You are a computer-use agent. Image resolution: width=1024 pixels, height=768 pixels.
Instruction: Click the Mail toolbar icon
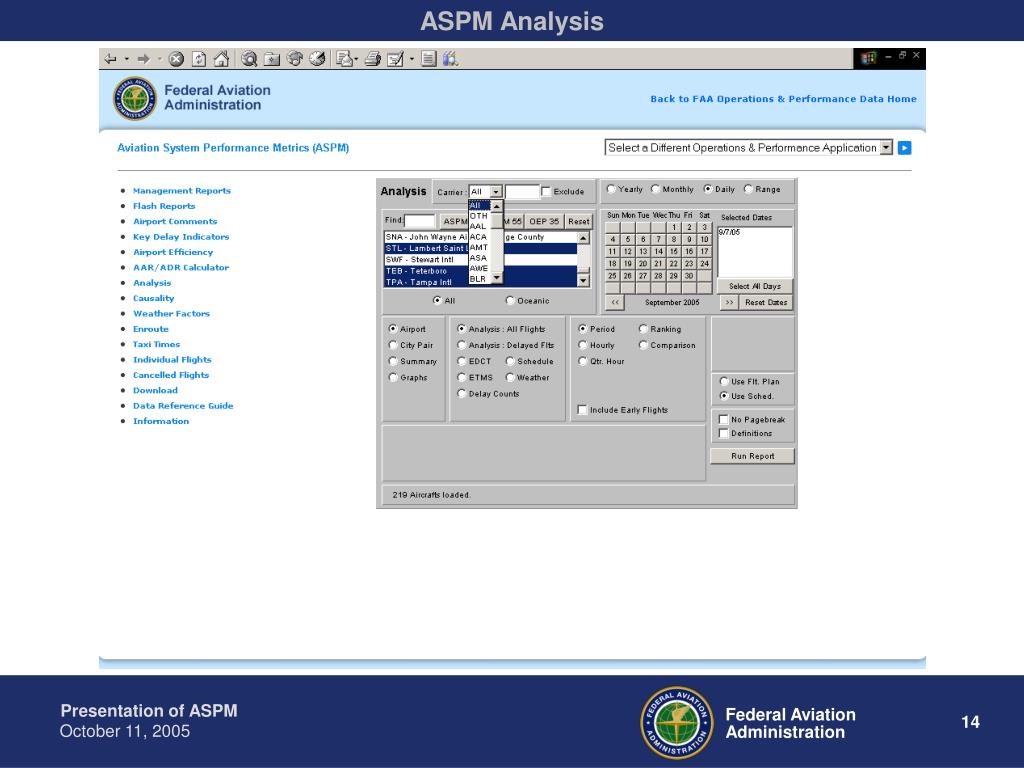(x=344, y=59)
